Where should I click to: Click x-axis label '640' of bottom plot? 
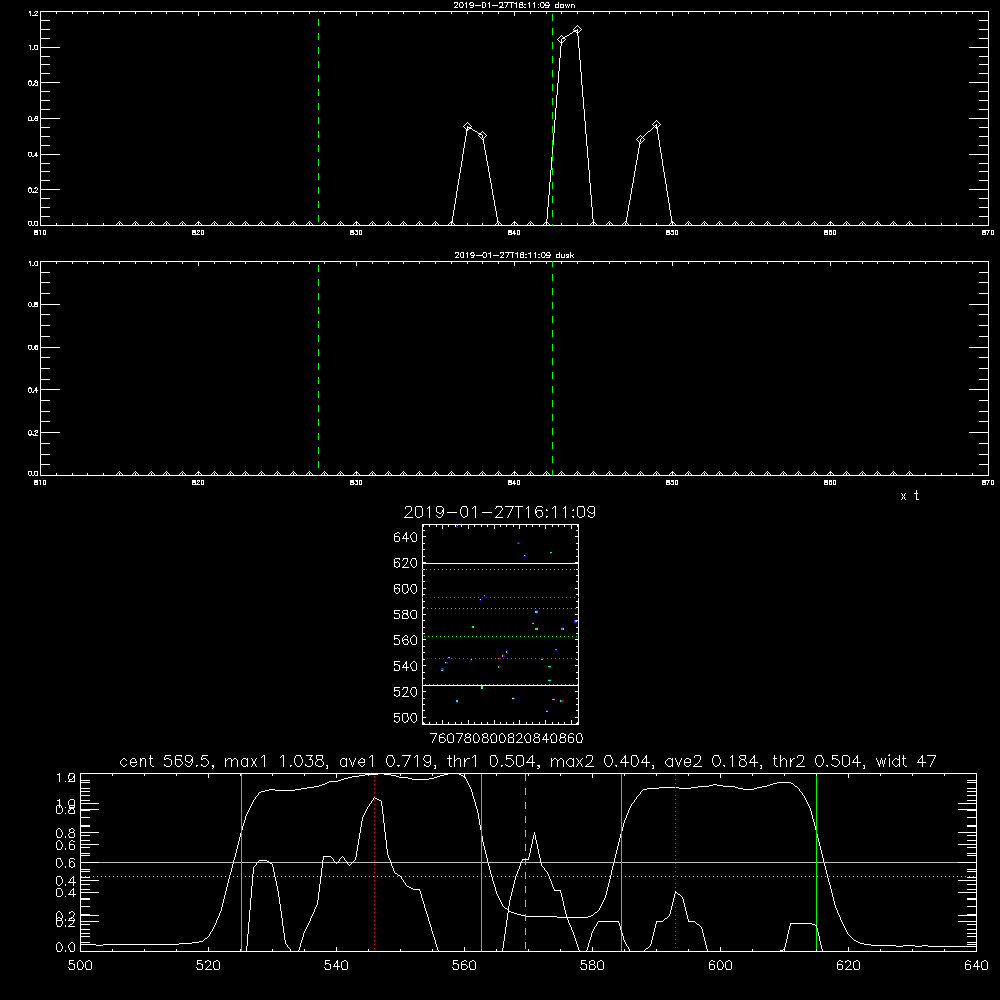pos(976,966)
